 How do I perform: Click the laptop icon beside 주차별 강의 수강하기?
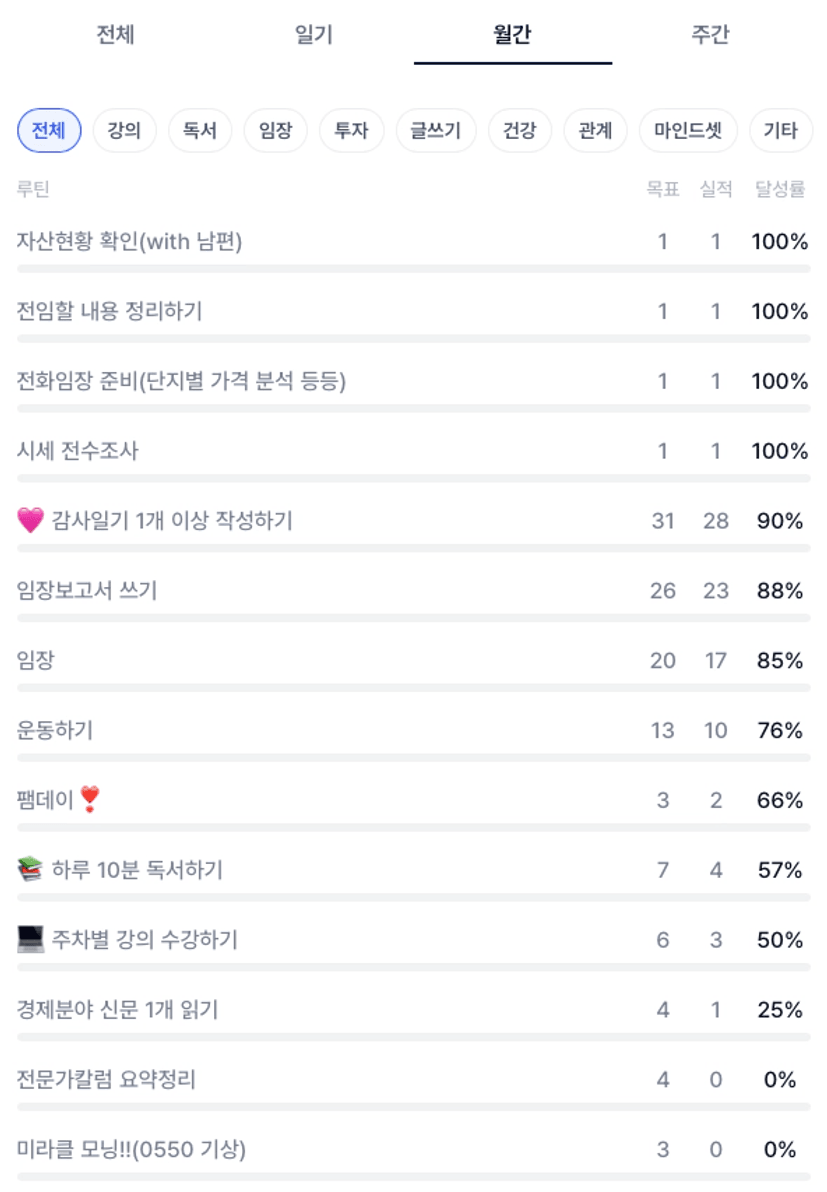(x=31, y=940)
